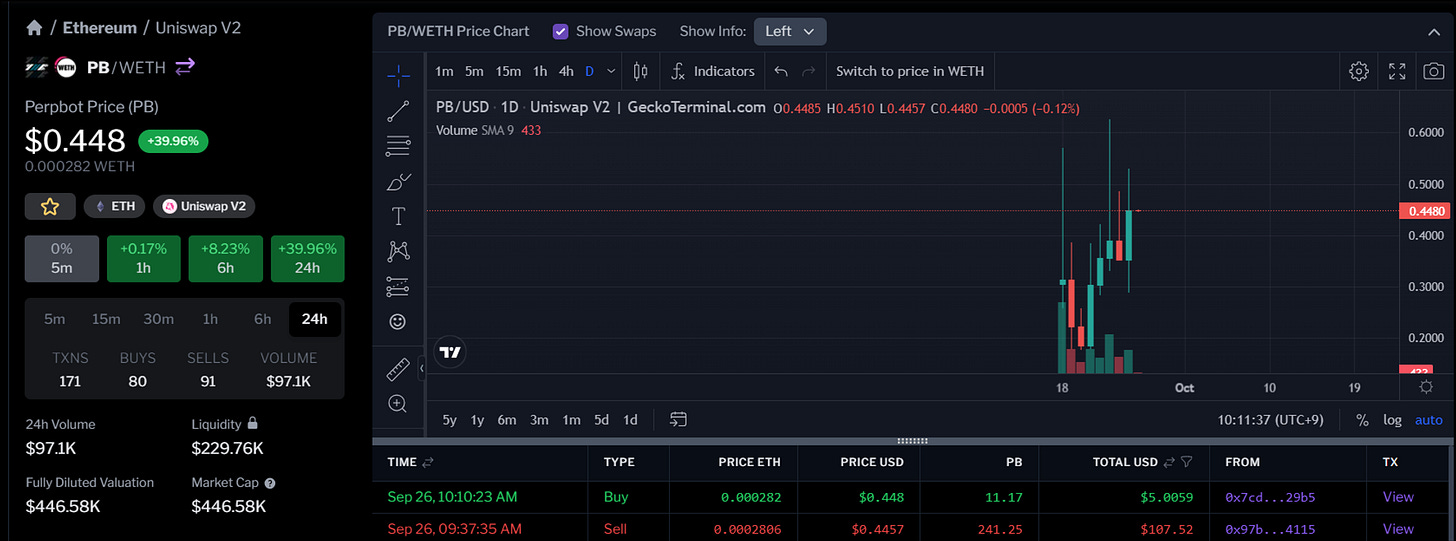The height and width of the screenshot is (541, 1456).
Task: Set the date range to 1y
Action: (x=478, y=420)
